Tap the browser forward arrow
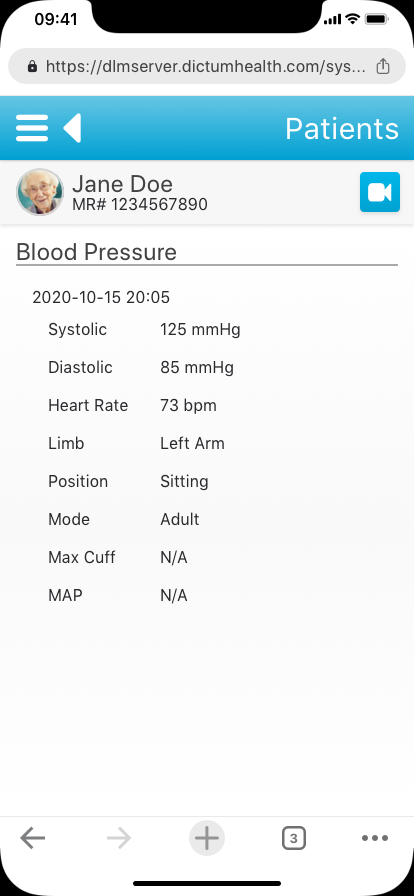414x896 pixels. (119, 838)
